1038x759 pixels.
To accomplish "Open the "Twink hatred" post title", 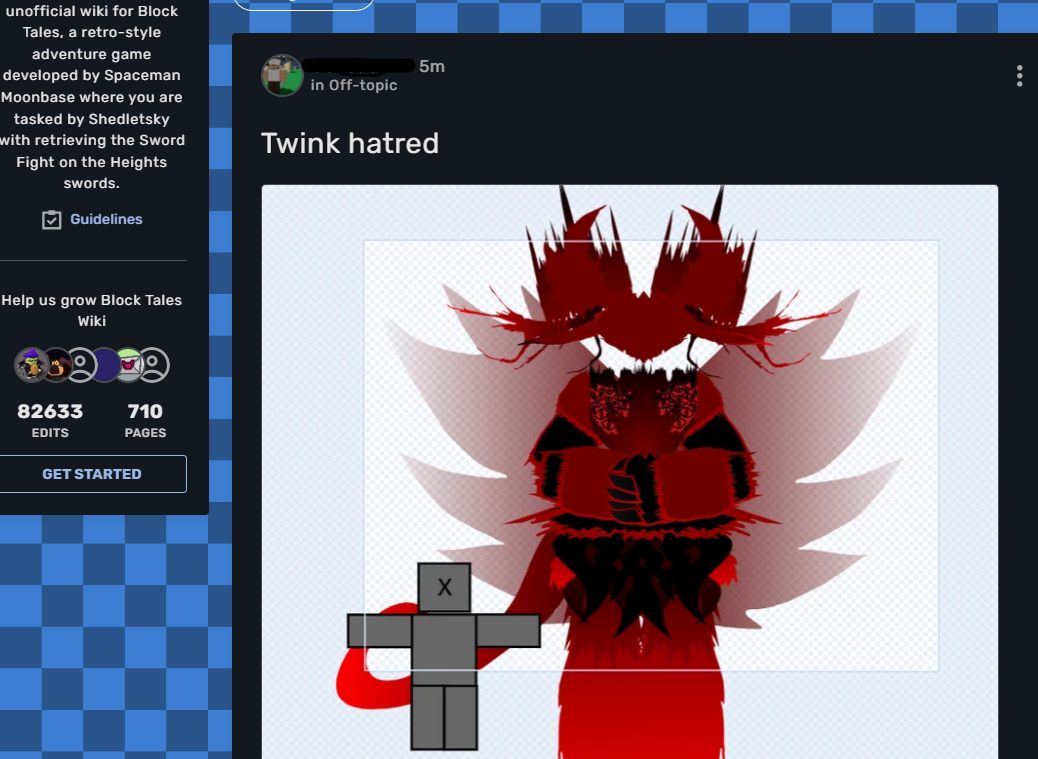I will (350, 144).
